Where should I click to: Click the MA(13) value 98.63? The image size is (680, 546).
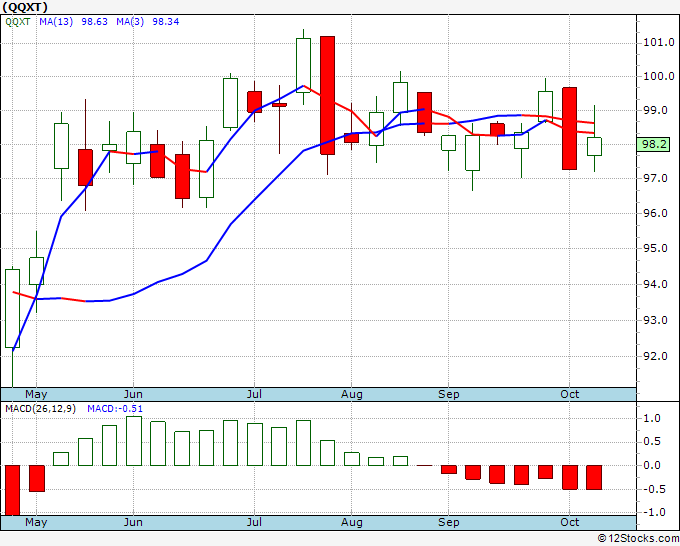[95, 22]
